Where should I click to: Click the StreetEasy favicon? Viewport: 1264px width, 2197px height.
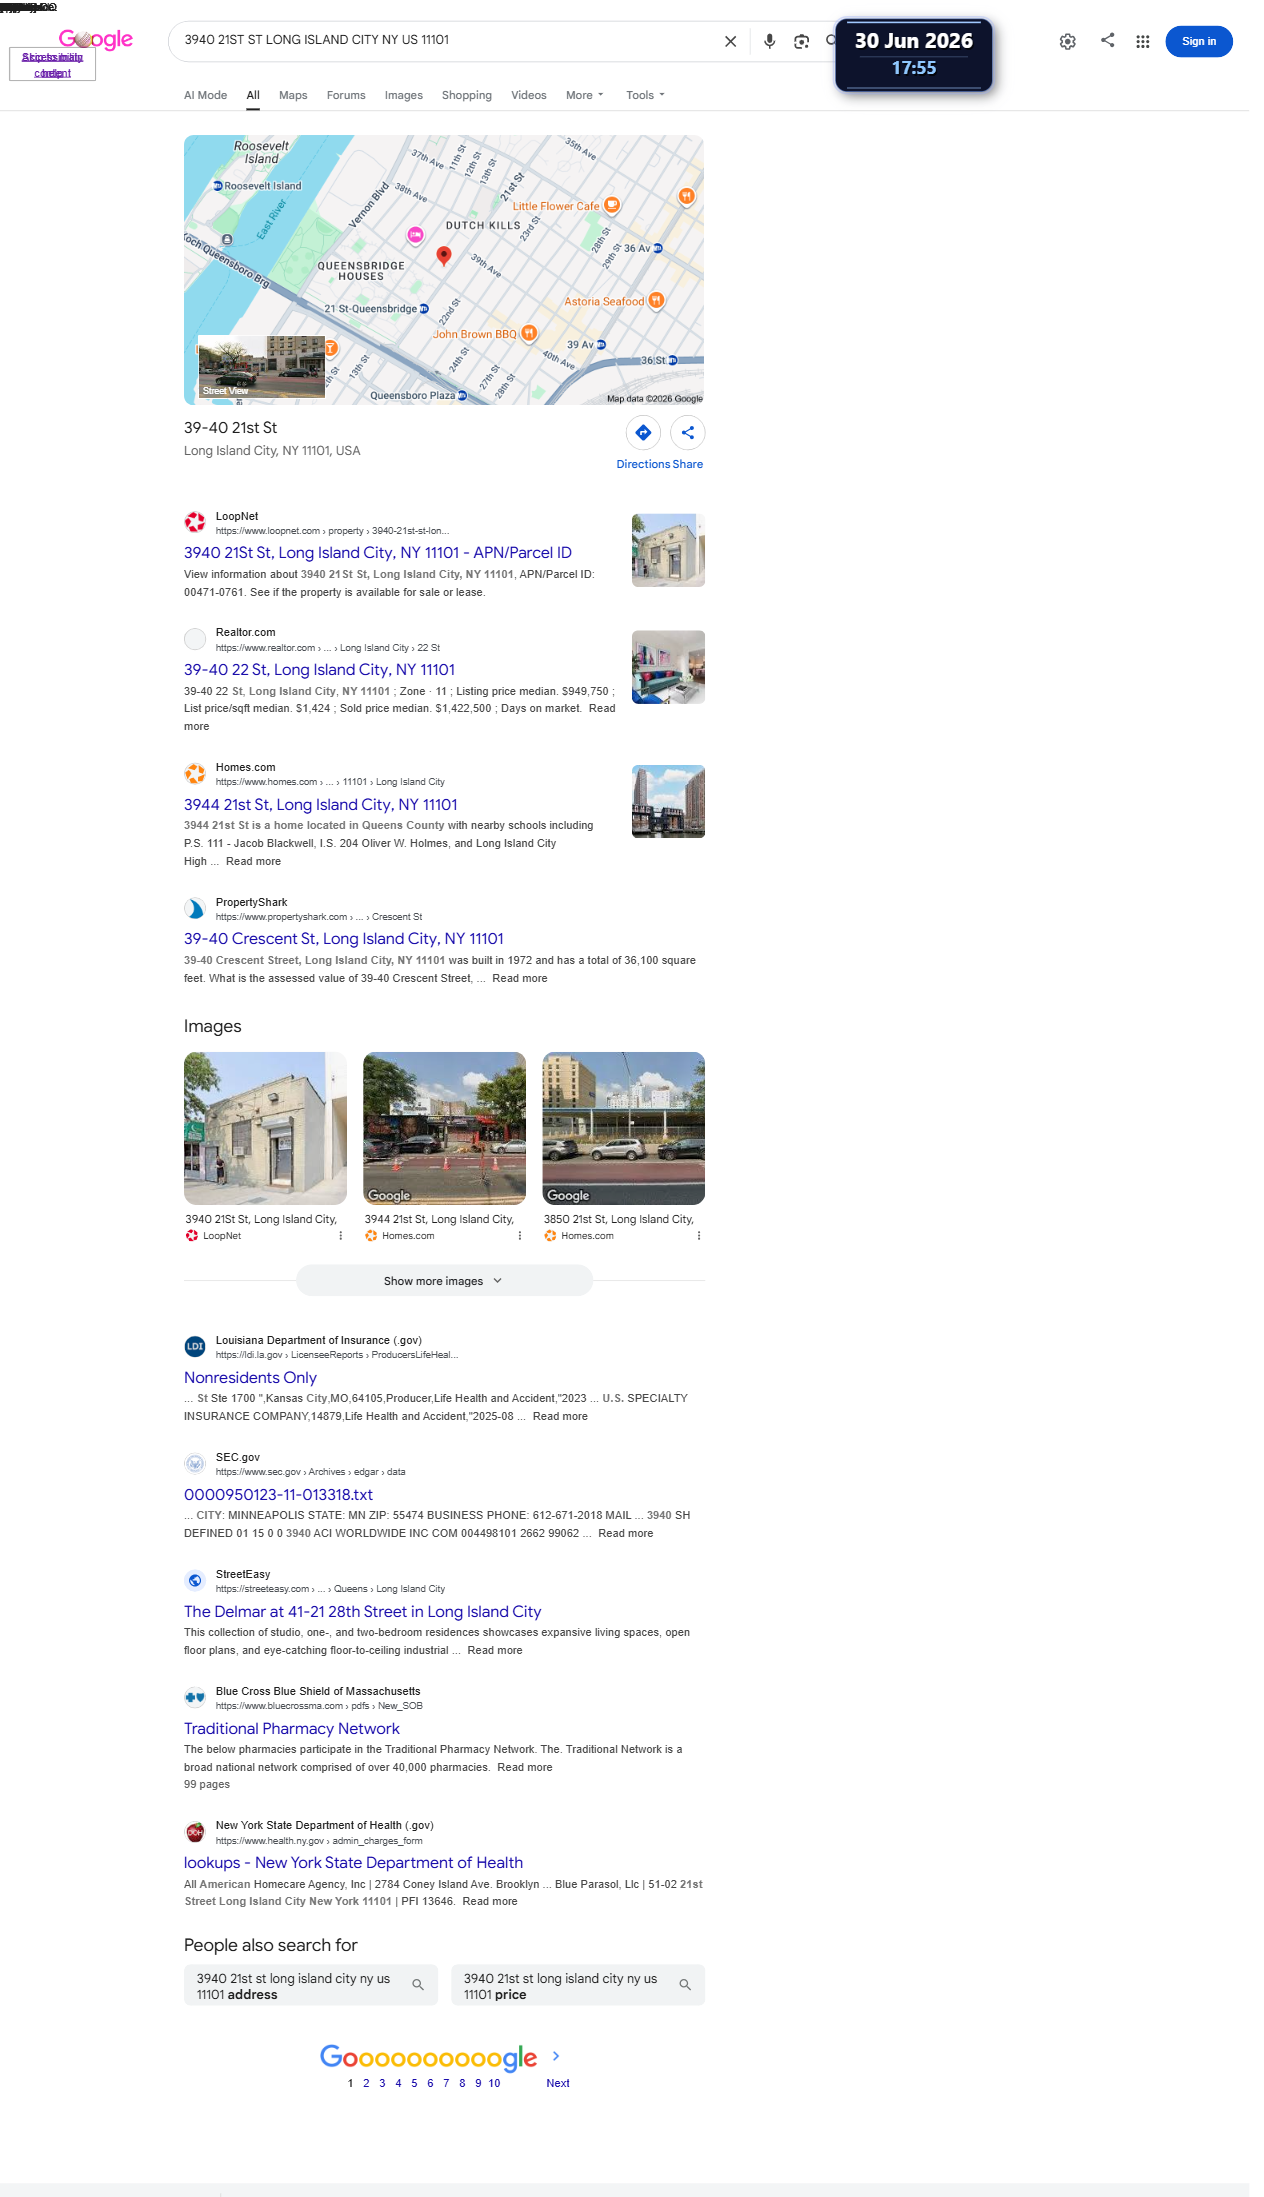195,1580
